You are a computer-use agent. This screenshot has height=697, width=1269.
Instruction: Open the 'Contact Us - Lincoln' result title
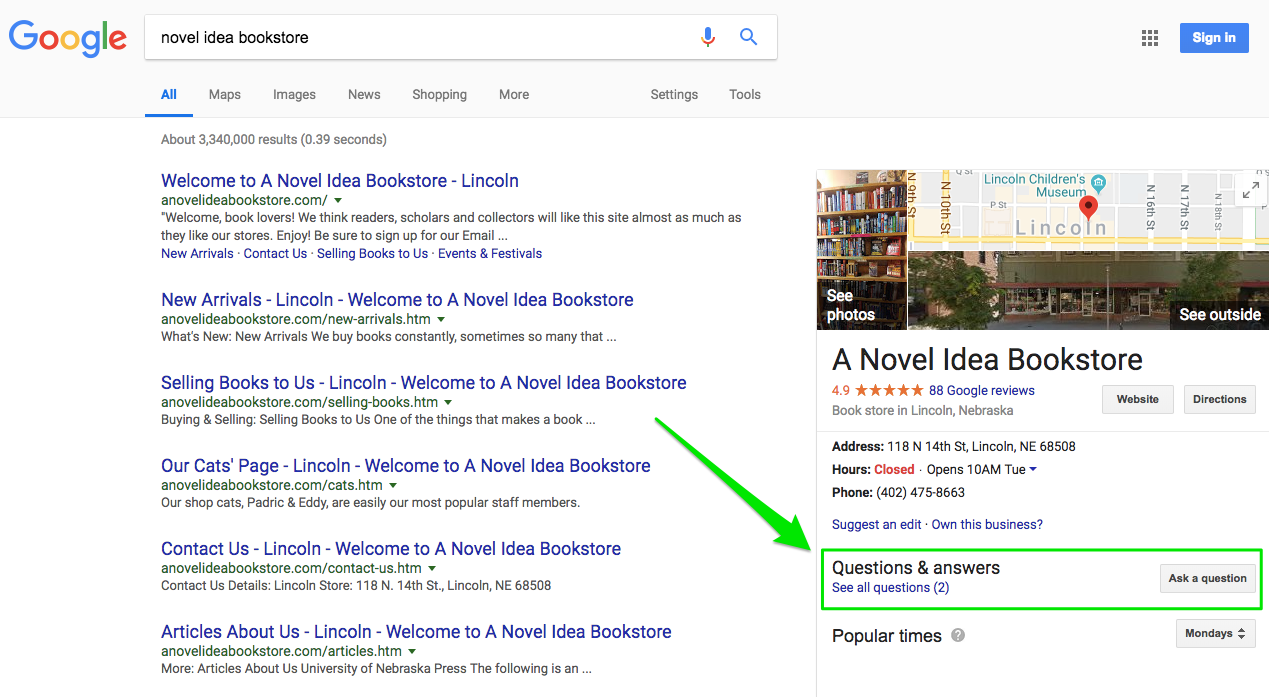coord(391,549)
